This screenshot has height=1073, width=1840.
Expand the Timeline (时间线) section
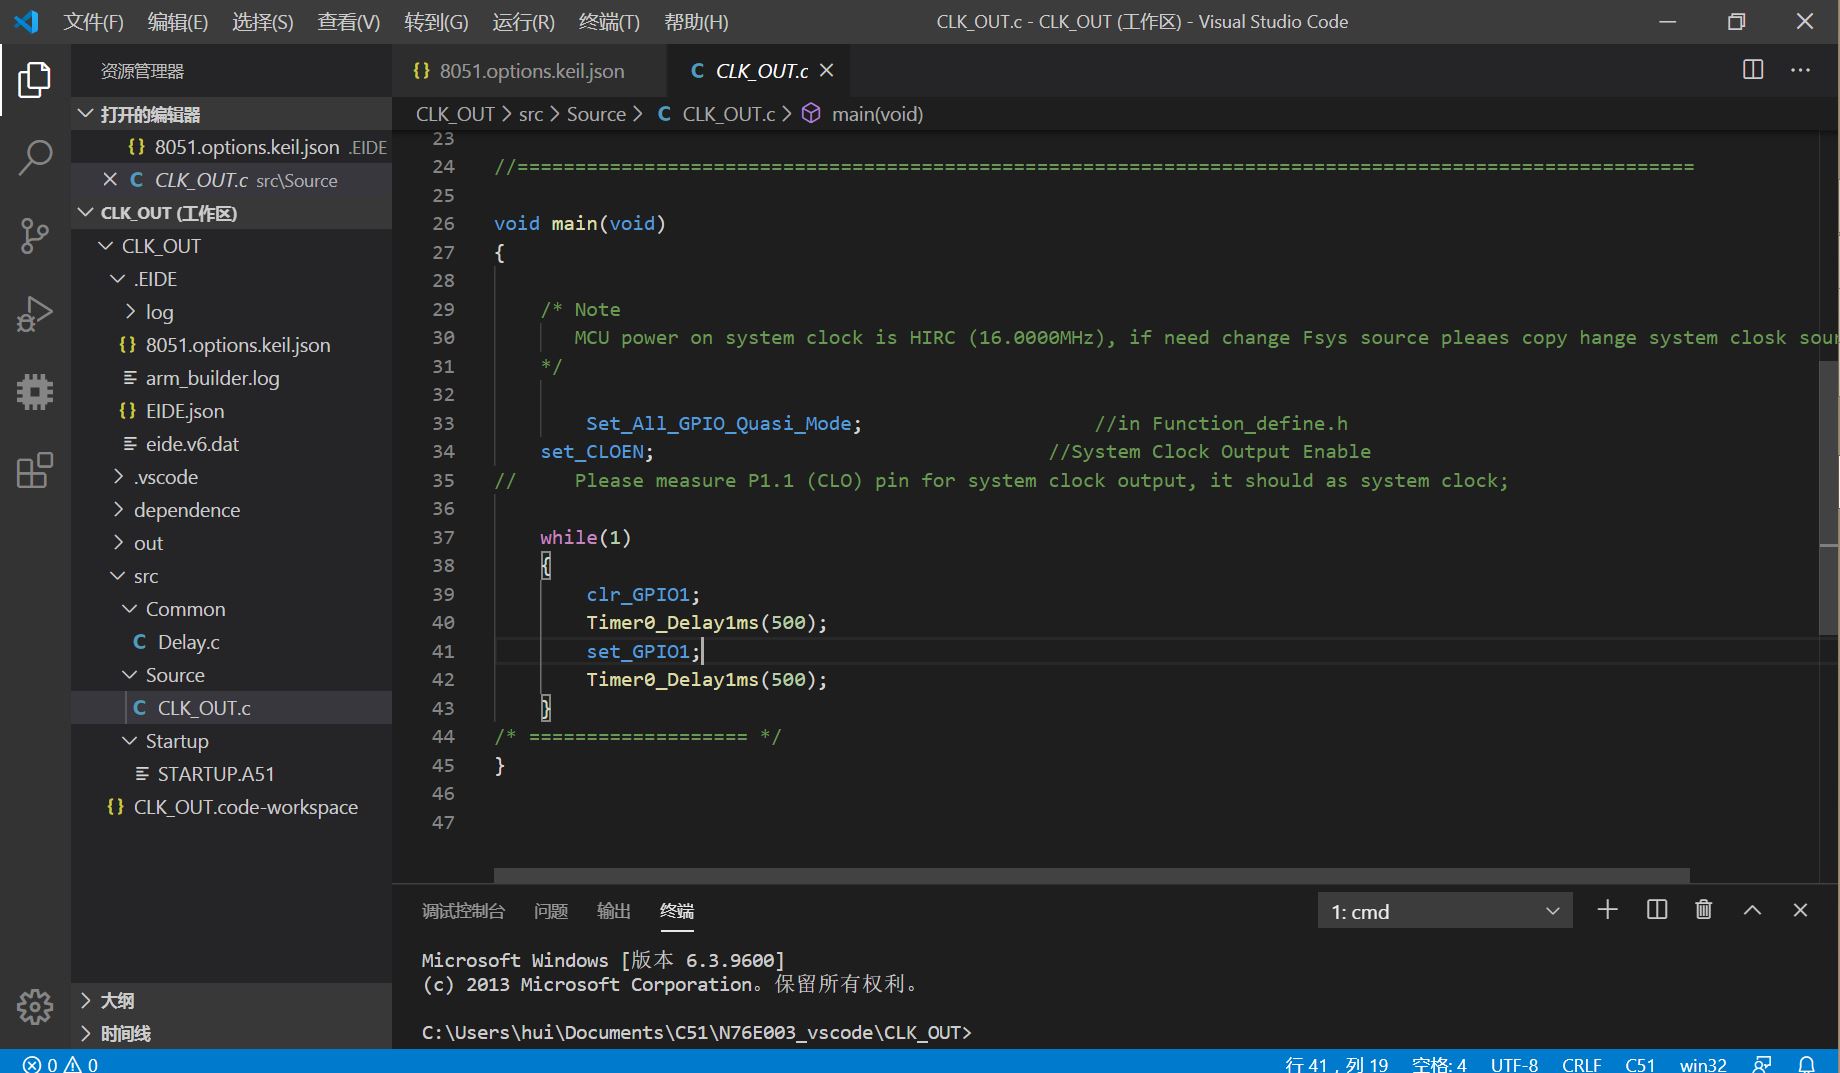click(x=231, y=1033)
